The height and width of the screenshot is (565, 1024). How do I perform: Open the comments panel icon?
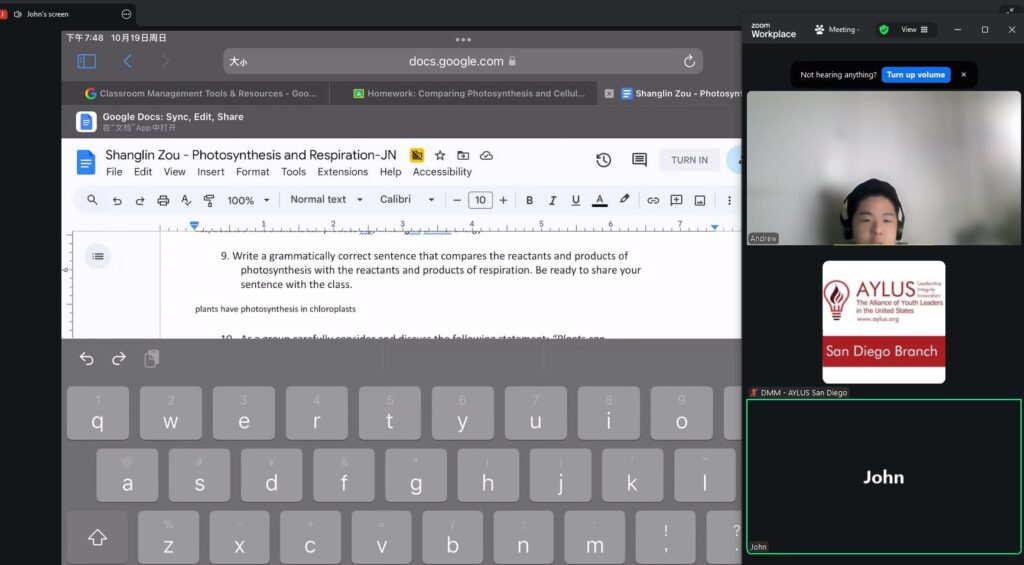639,160
